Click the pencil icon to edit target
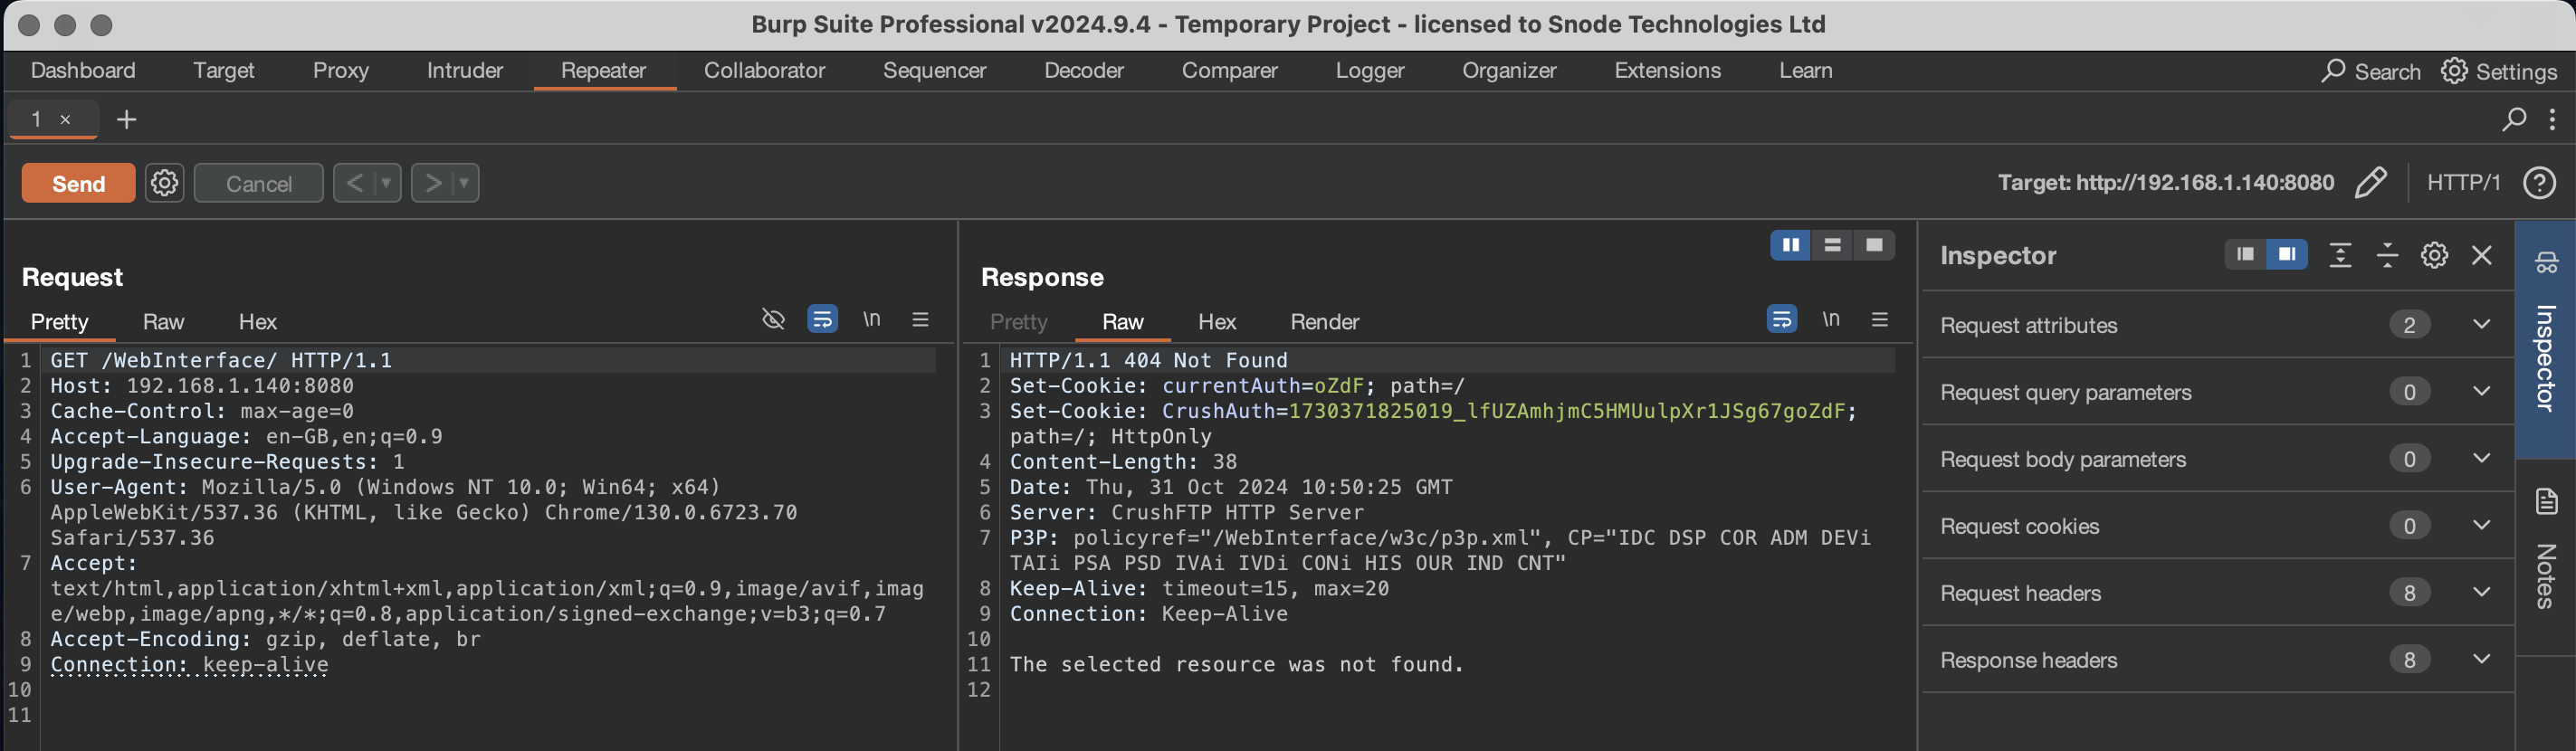The image size is (2576, 751). click(x=2370, y=183)
